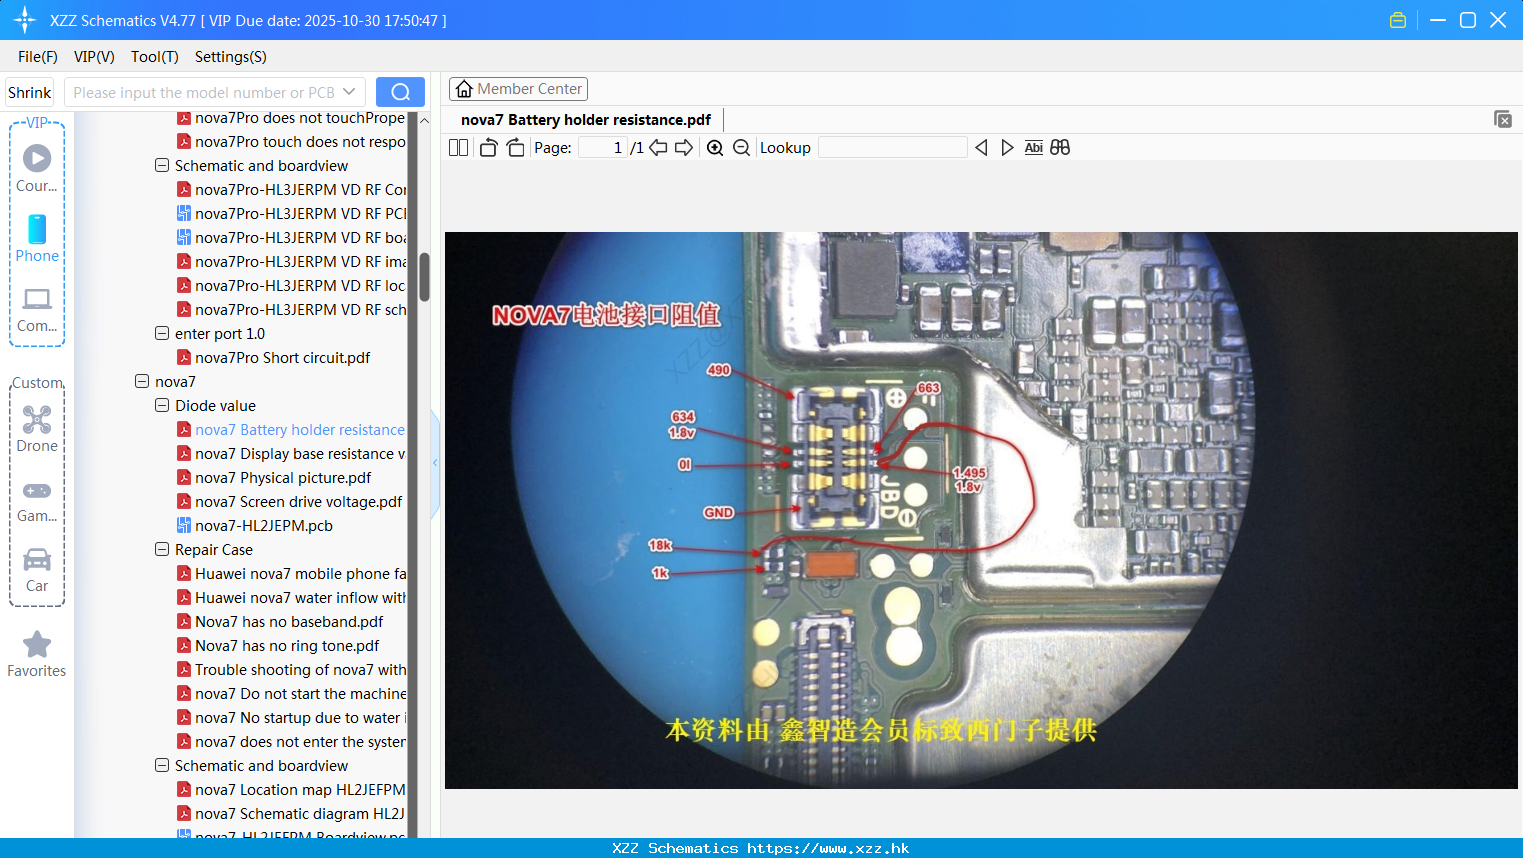Open nova7Pro-HL3JERPM VD RF sch file
Viewport: 1523px width, 858px height.
(300, 309)
